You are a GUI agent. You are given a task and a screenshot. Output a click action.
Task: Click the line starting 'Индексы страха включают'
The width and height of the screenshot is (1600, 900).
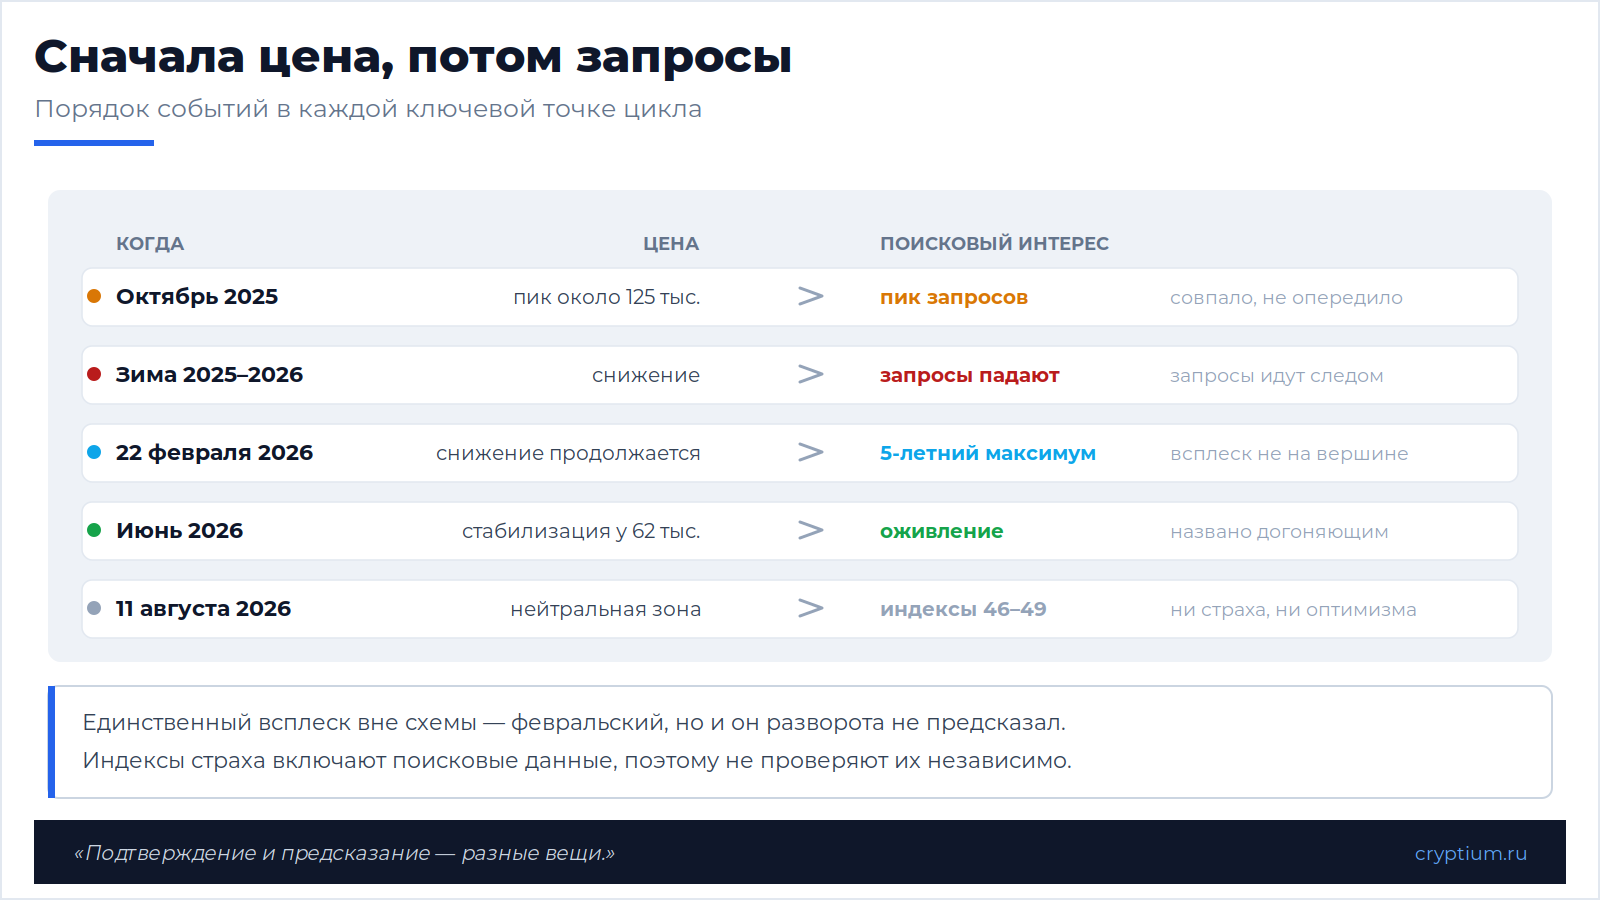pos(577,760)
